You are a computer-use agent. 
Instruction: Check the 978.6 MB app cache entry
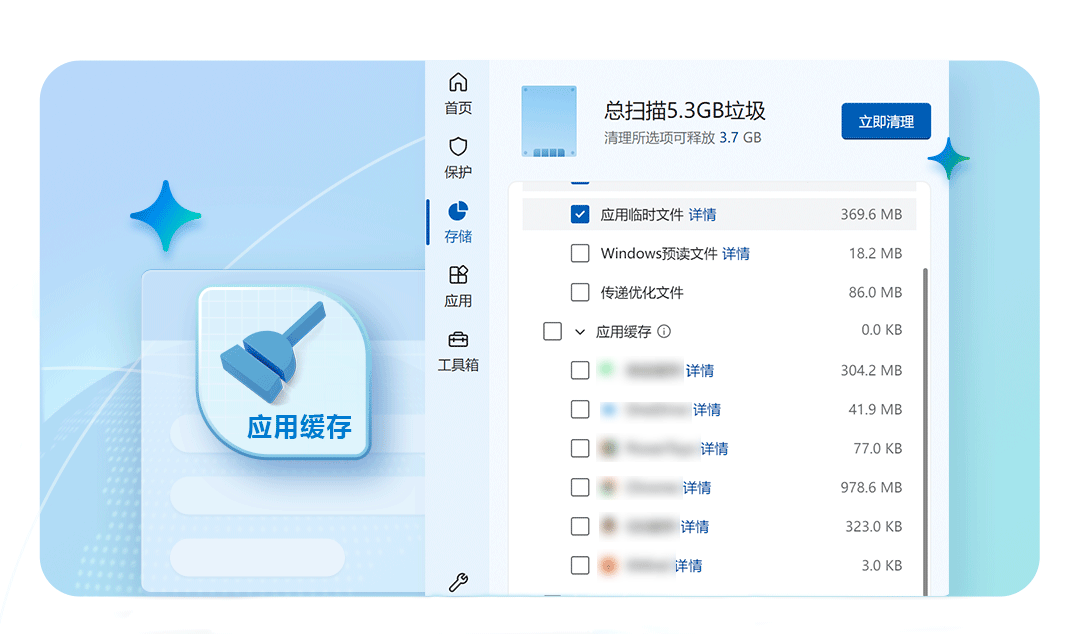pos(580,487)
